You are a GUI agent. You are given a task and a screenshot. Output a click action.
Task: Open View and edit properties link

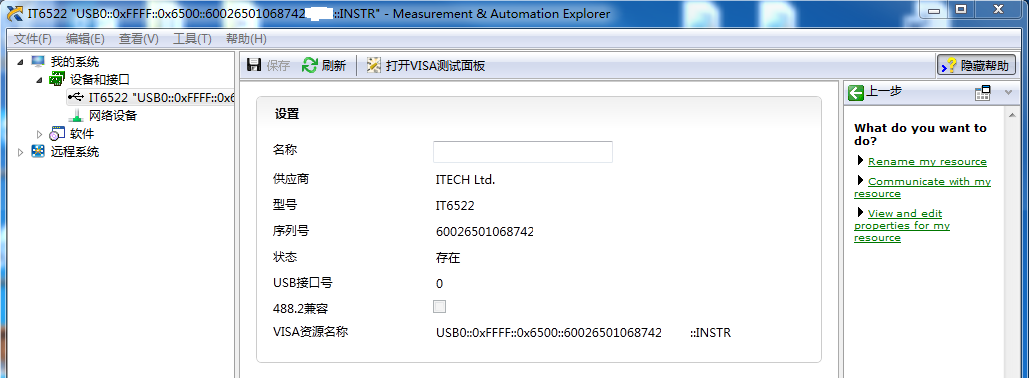click(x=902, y=225)
